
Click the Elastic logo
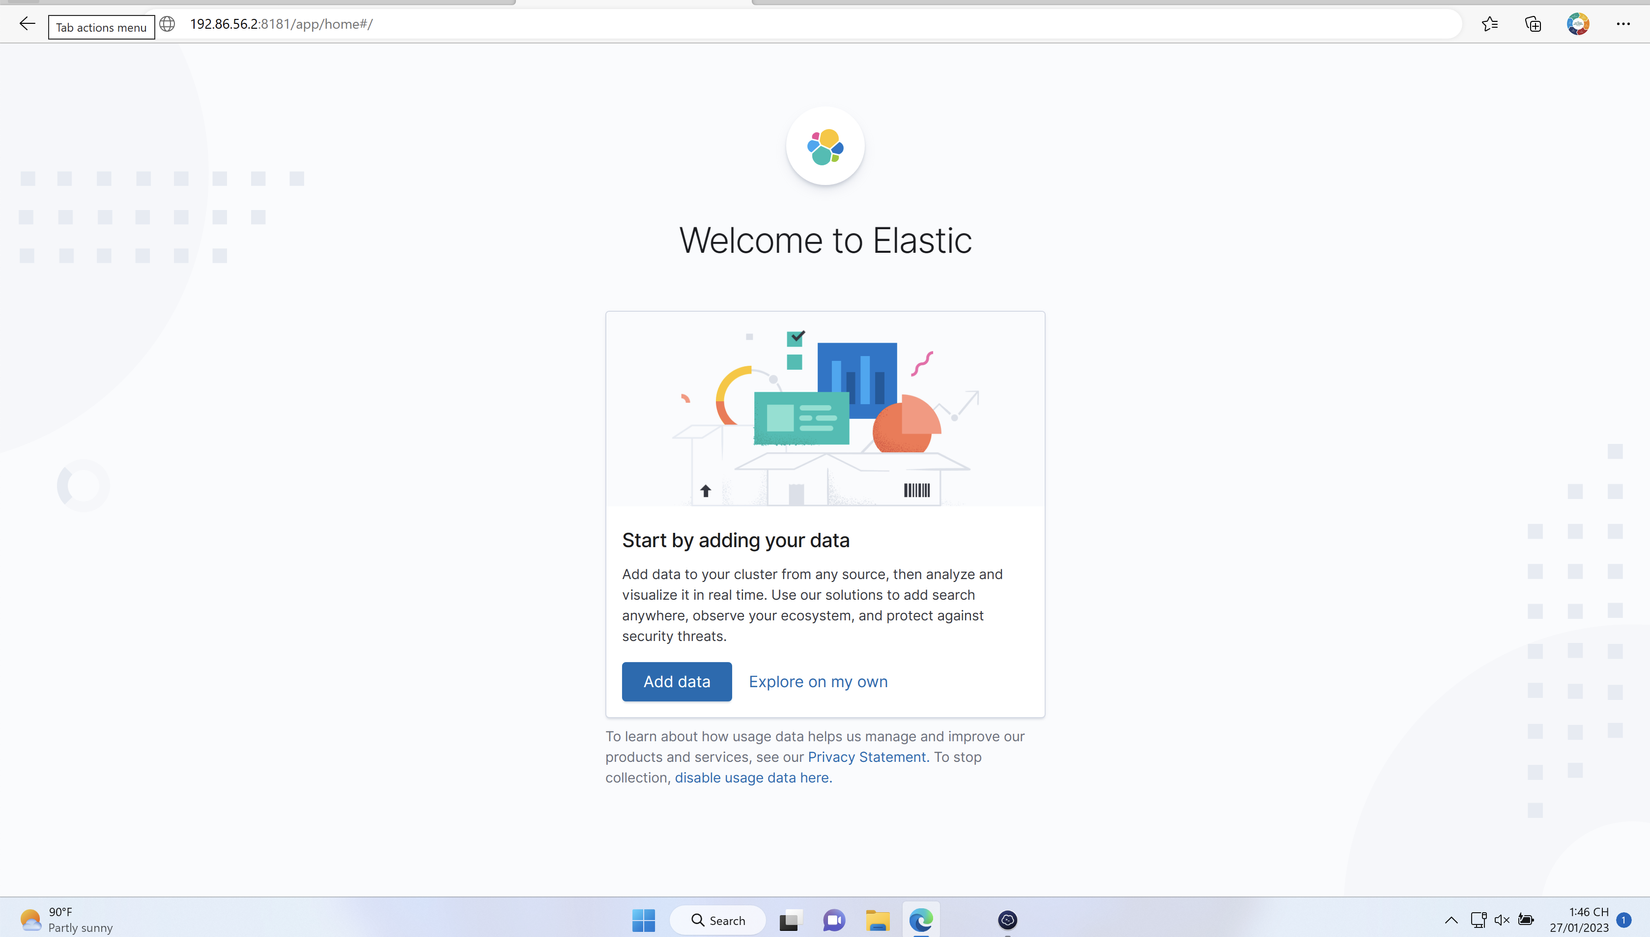(x=825, y=147)
